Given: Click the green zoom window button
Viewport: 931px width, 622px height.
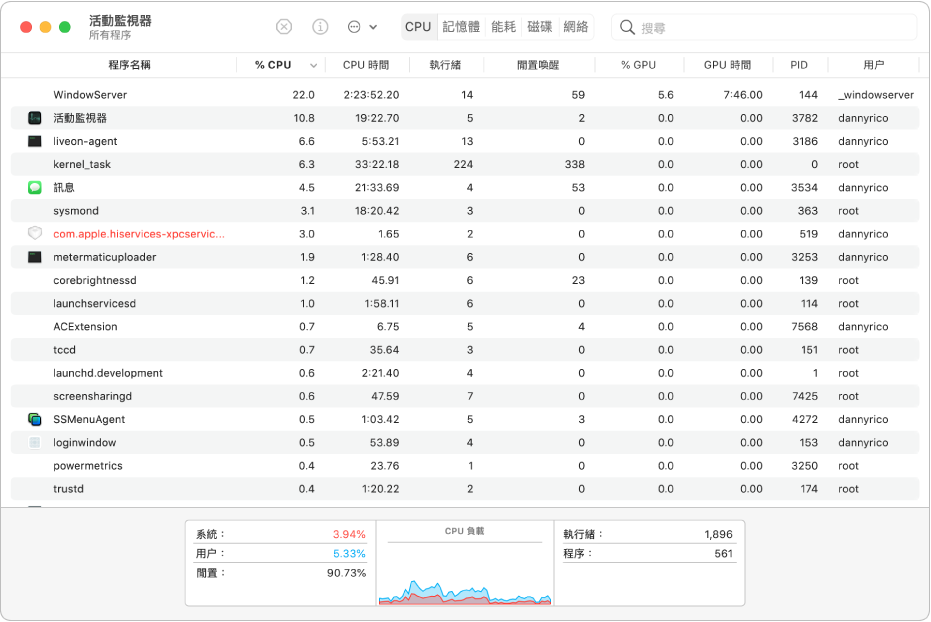Looking at the screenshot, I should [x=65, y=27].
